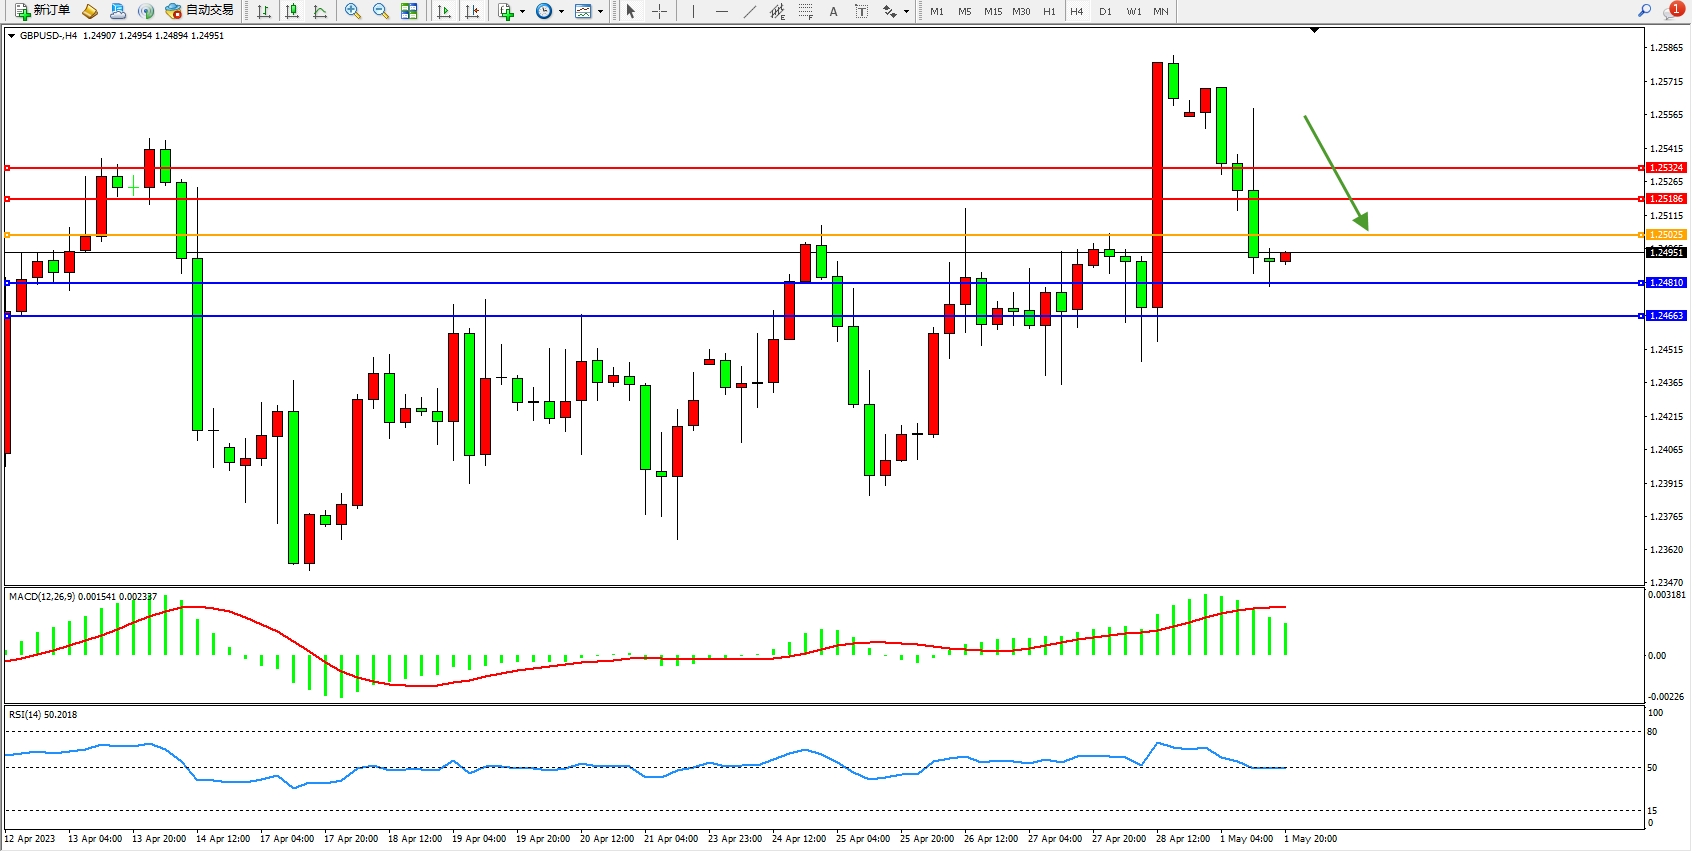Zoom out on the chart

coord(381,11)
